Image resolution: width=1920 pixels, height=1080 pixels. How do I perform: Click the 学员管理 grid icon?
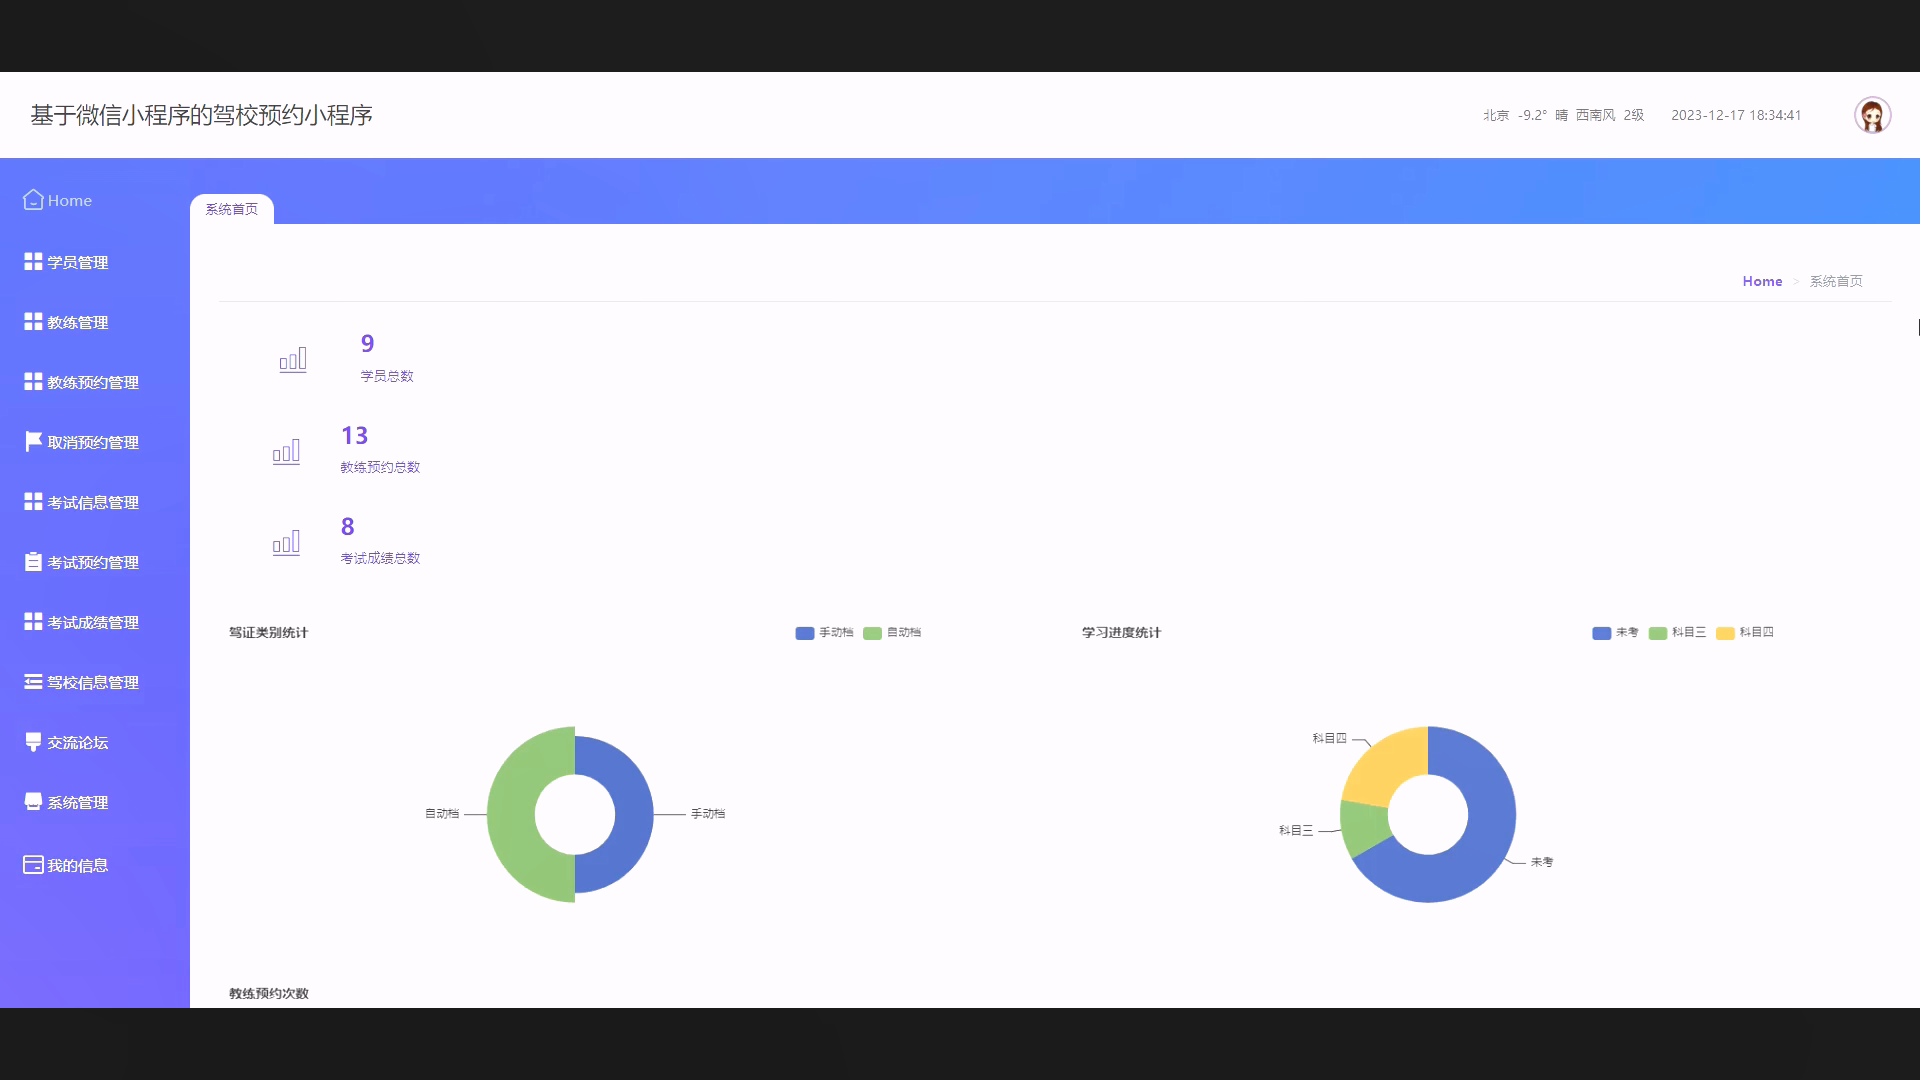click(33, 262)
